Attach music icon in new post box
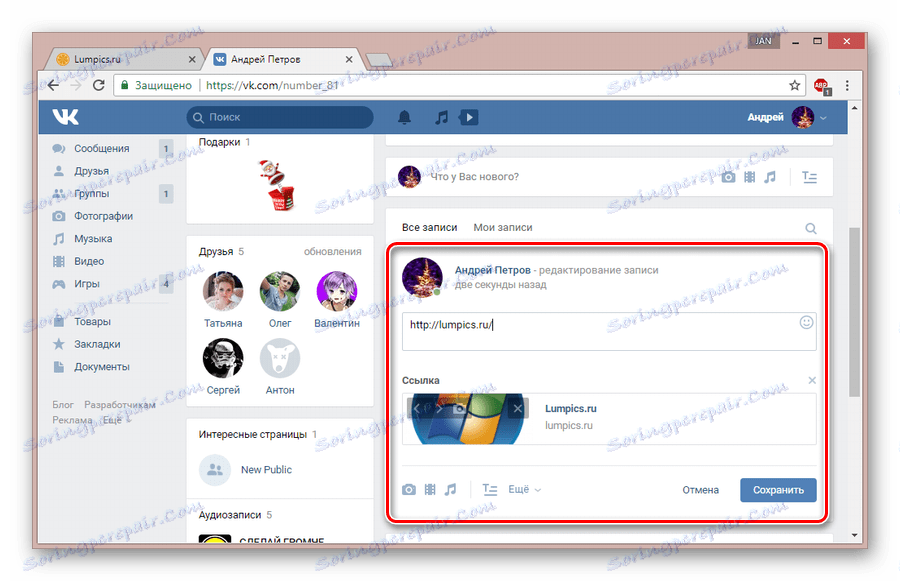The height and width of the screenshot is (581, 900). [x=770, y=177]
